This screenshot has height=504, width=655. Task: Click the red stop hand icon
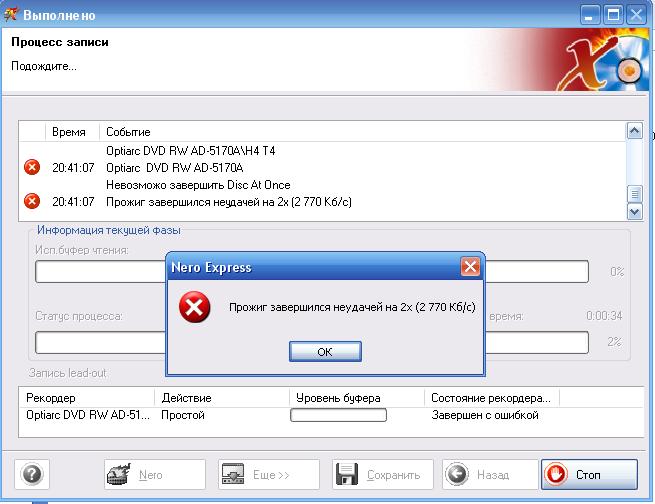click(556, 475)
